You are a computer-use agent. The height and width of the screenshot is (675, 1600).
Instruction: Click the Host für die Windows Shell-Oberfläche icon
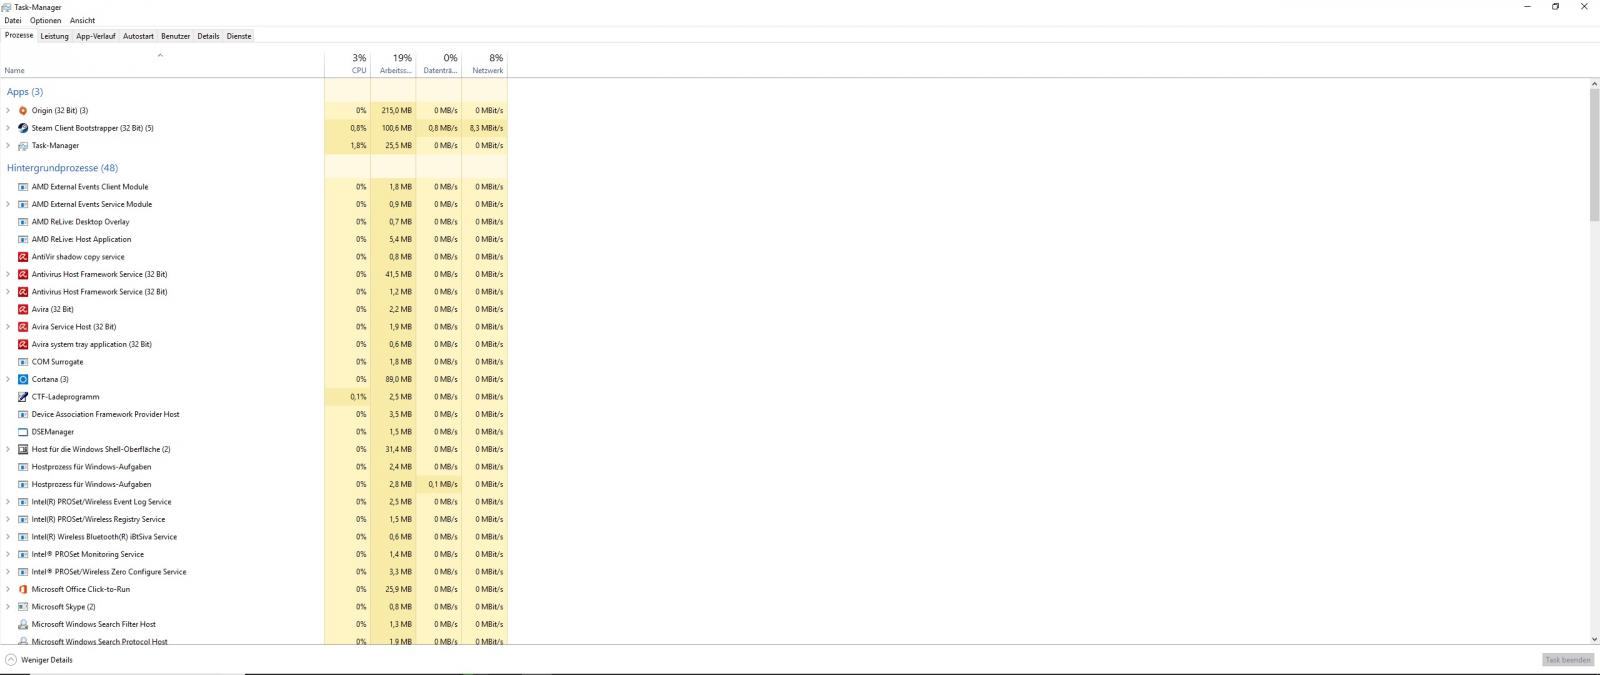click(23, 449)
